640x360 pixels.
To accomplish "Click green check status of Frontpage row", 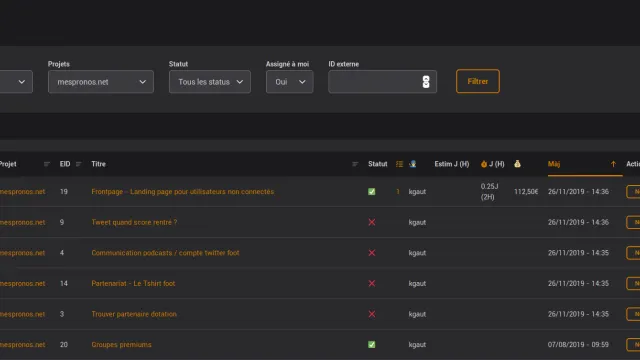I will click(371, 191).
